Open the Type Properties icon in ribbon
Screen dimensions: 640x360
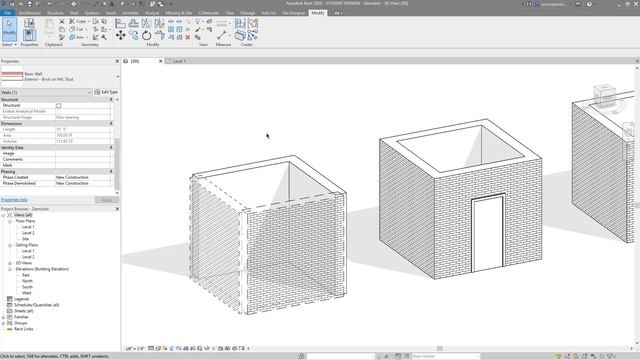29,23
